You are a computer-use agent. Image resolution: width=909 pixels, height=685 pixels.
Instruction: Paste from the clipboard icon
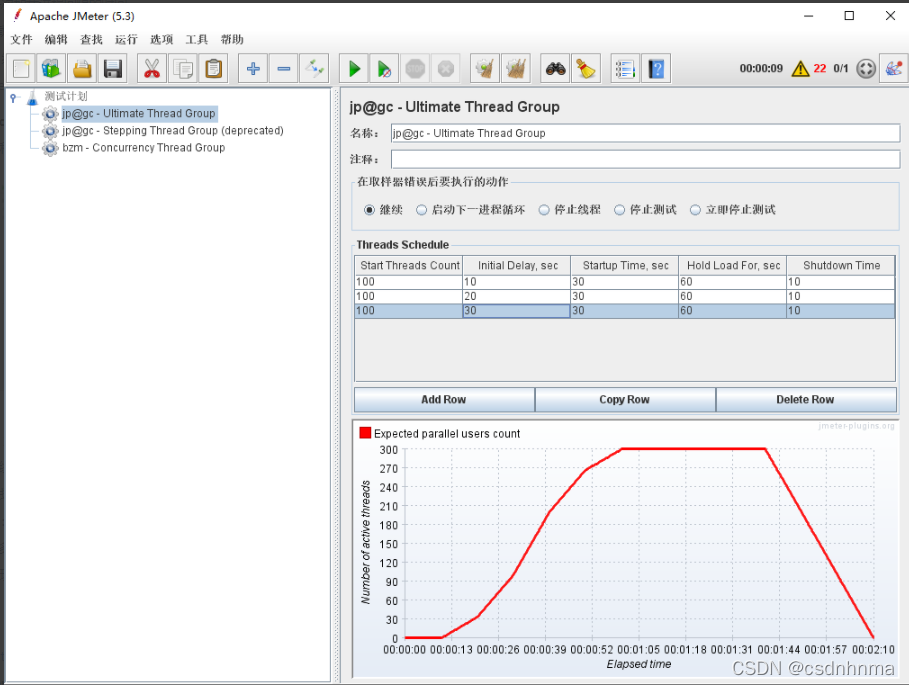(x=213, y=69)
